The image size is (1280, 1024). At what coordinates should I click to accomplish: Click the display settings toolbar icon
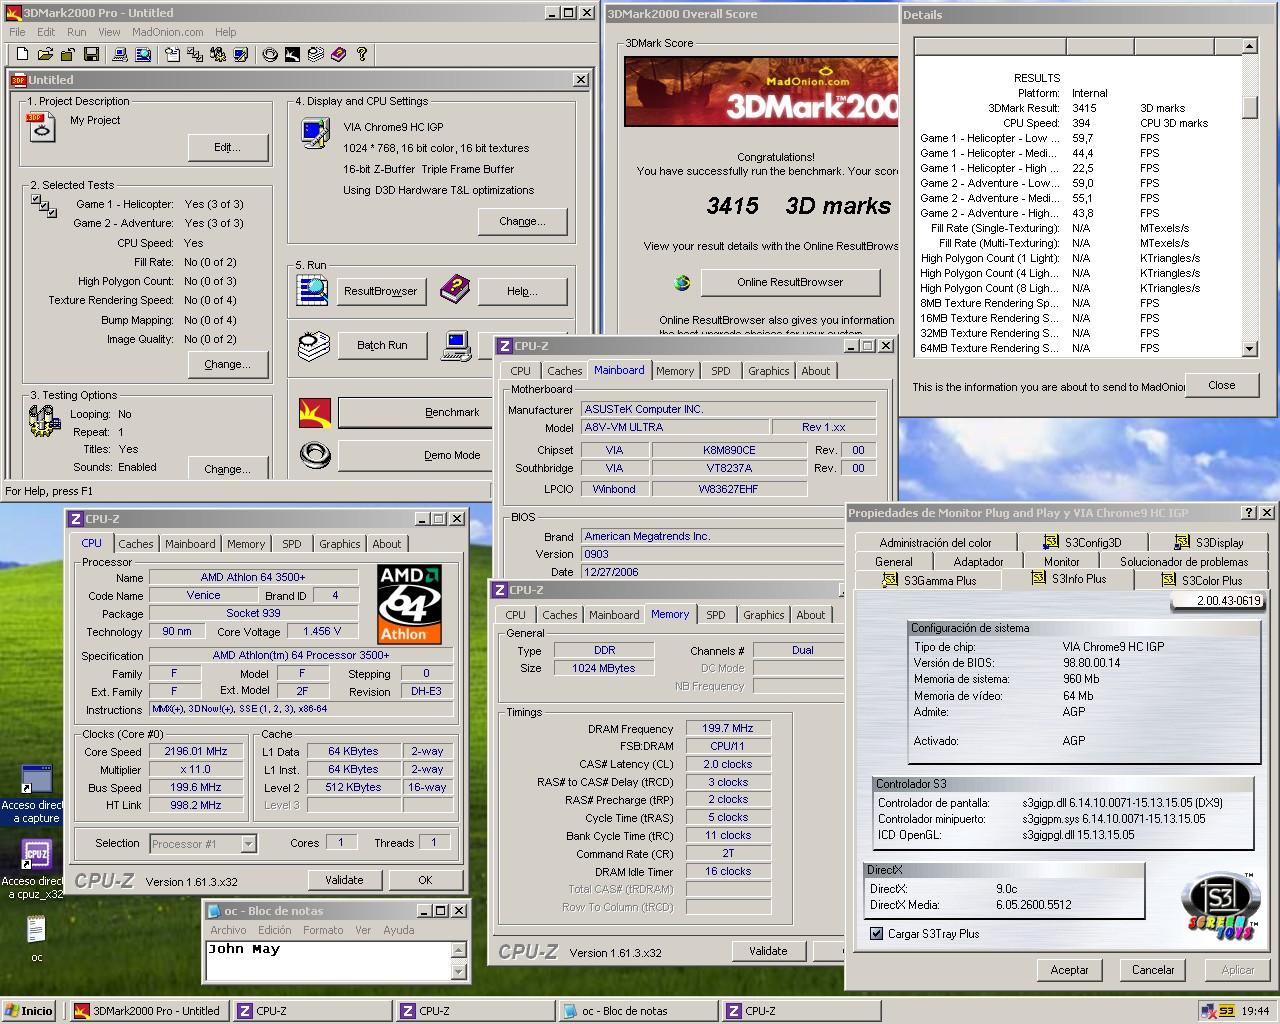[241, 54]
